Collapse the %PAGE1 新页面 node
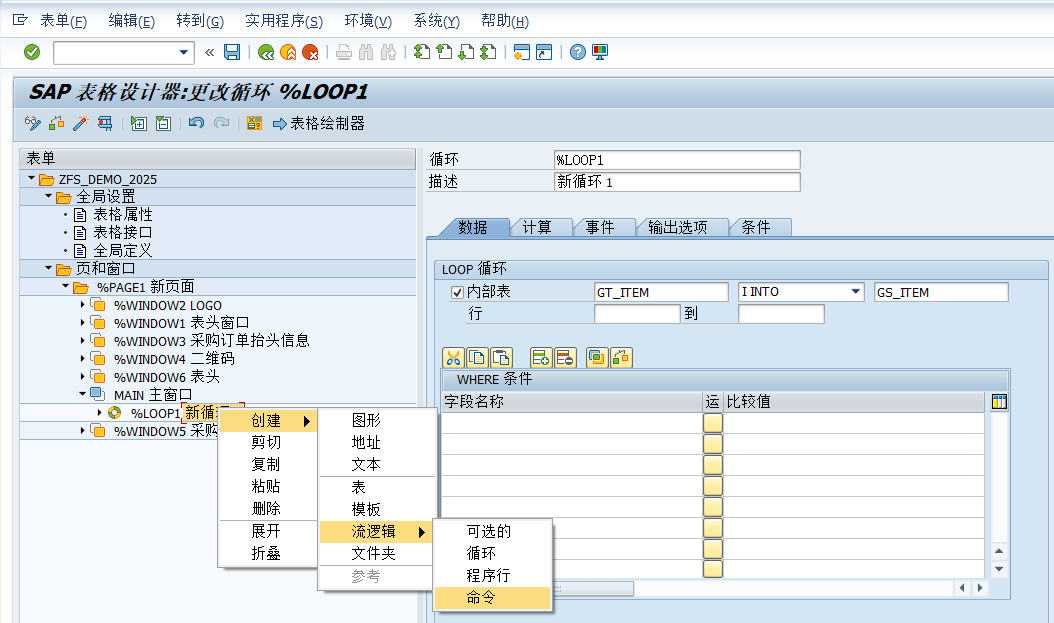 click(x=65, y=286)
